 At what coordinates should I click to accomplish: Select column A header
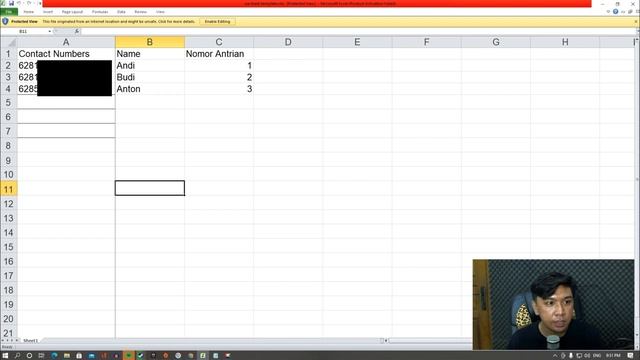(x=66, y=42)
